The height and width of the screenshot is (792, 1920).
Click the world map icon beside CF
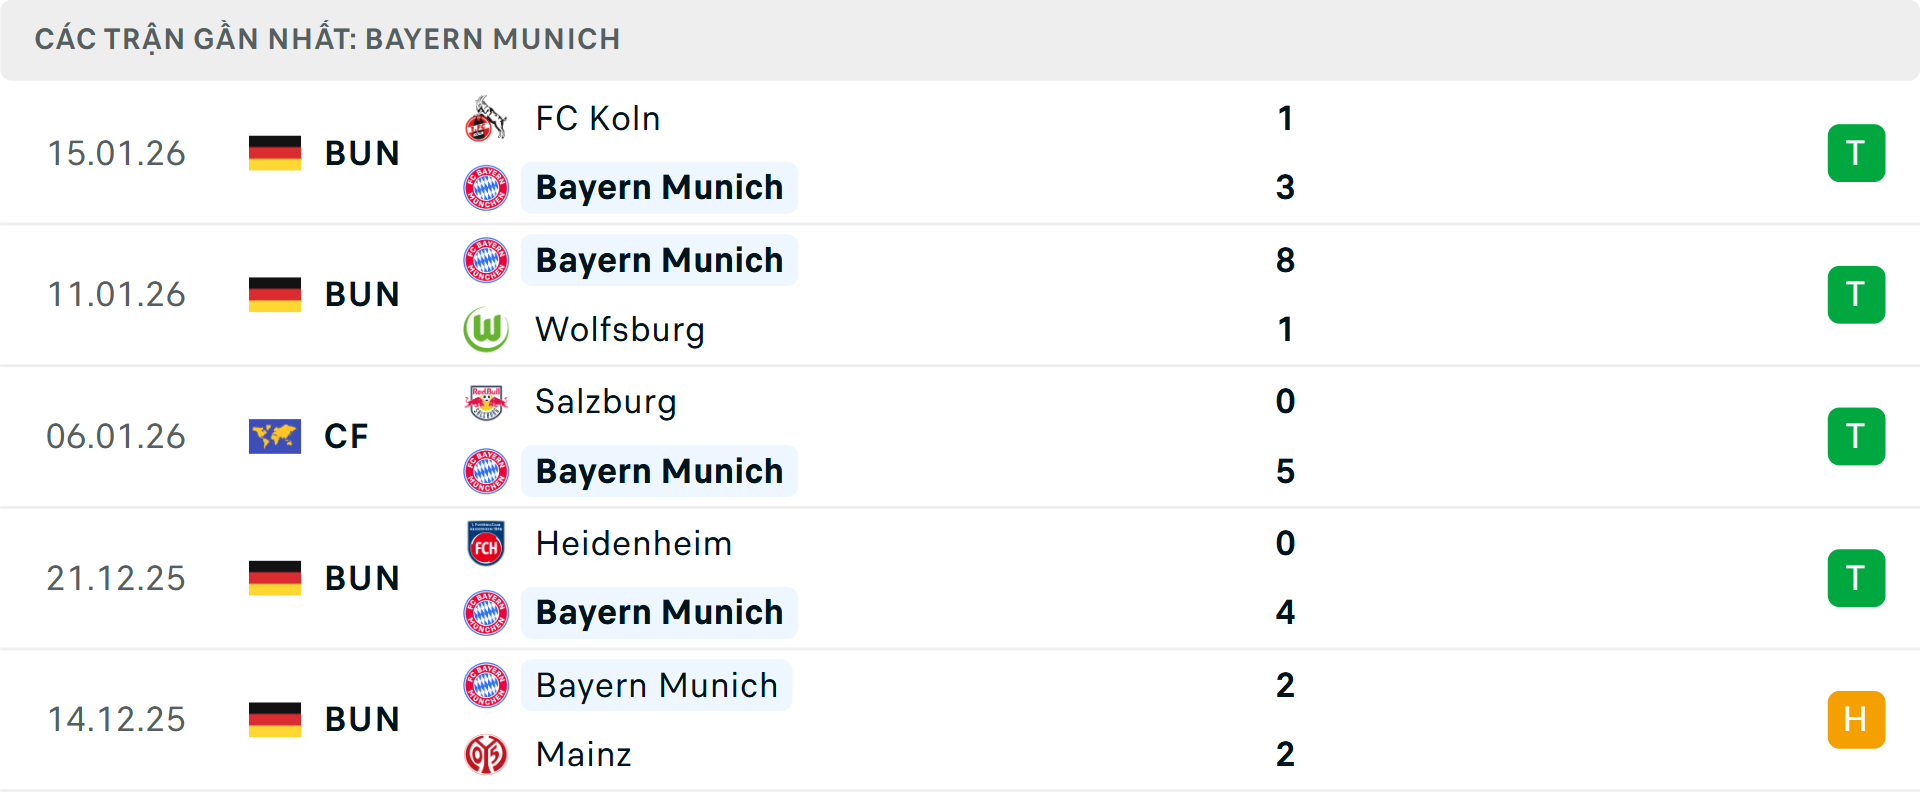275,436
